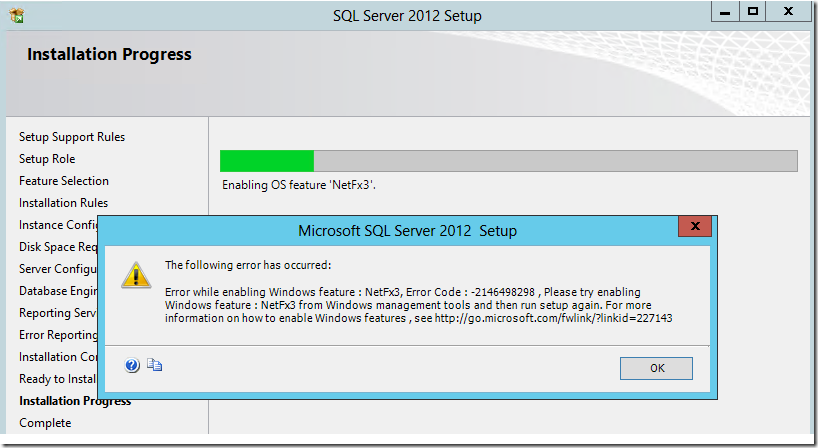Select Setup Support Rules step
The height and width of the screenshot is (448, 818).
(72, 137)
